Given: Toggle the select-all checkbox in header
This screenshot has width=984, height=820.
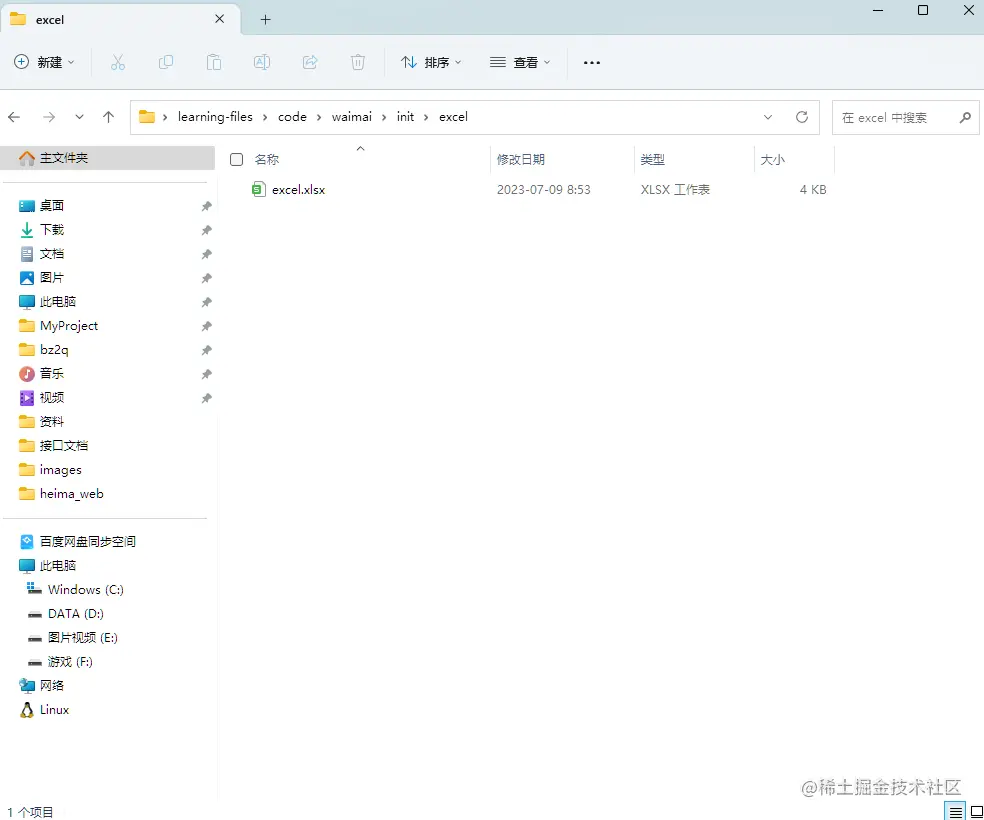Looking at the screenshot, I should [x=237, y=159].
